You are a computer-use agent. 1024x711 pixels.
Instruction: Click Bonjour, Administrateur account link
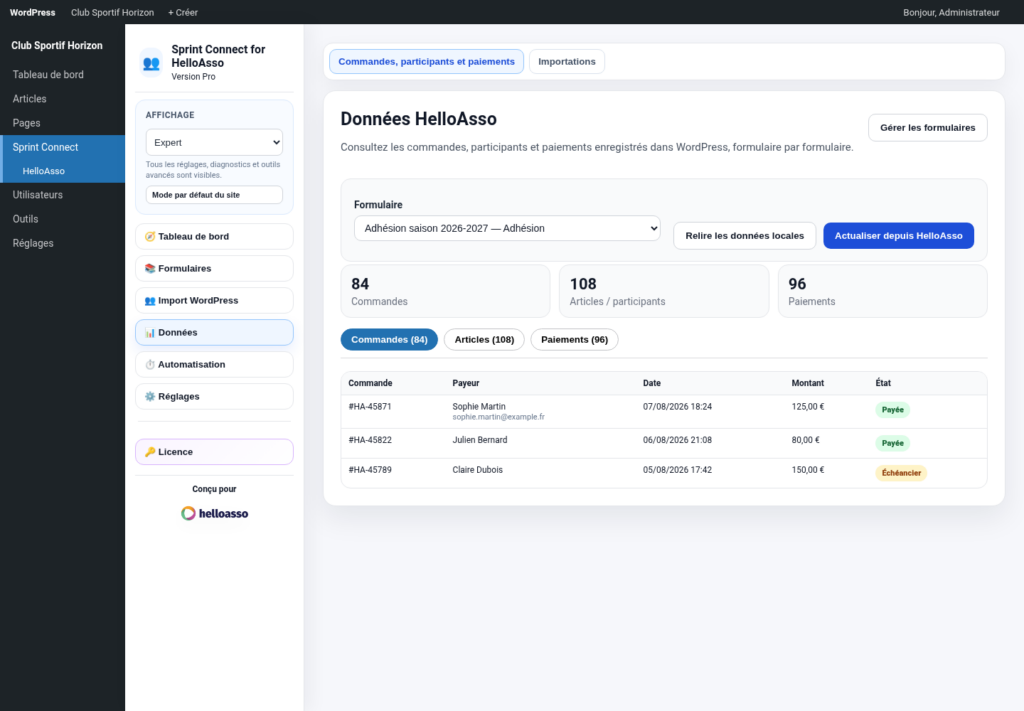pos(951,12)
